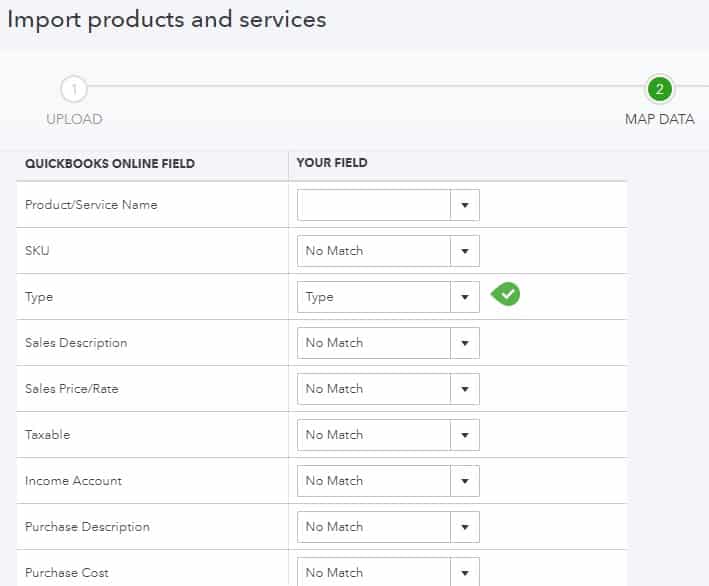Click the Income Account row label
The height and width of the screenshot is (586, 709).
[73, 481]
